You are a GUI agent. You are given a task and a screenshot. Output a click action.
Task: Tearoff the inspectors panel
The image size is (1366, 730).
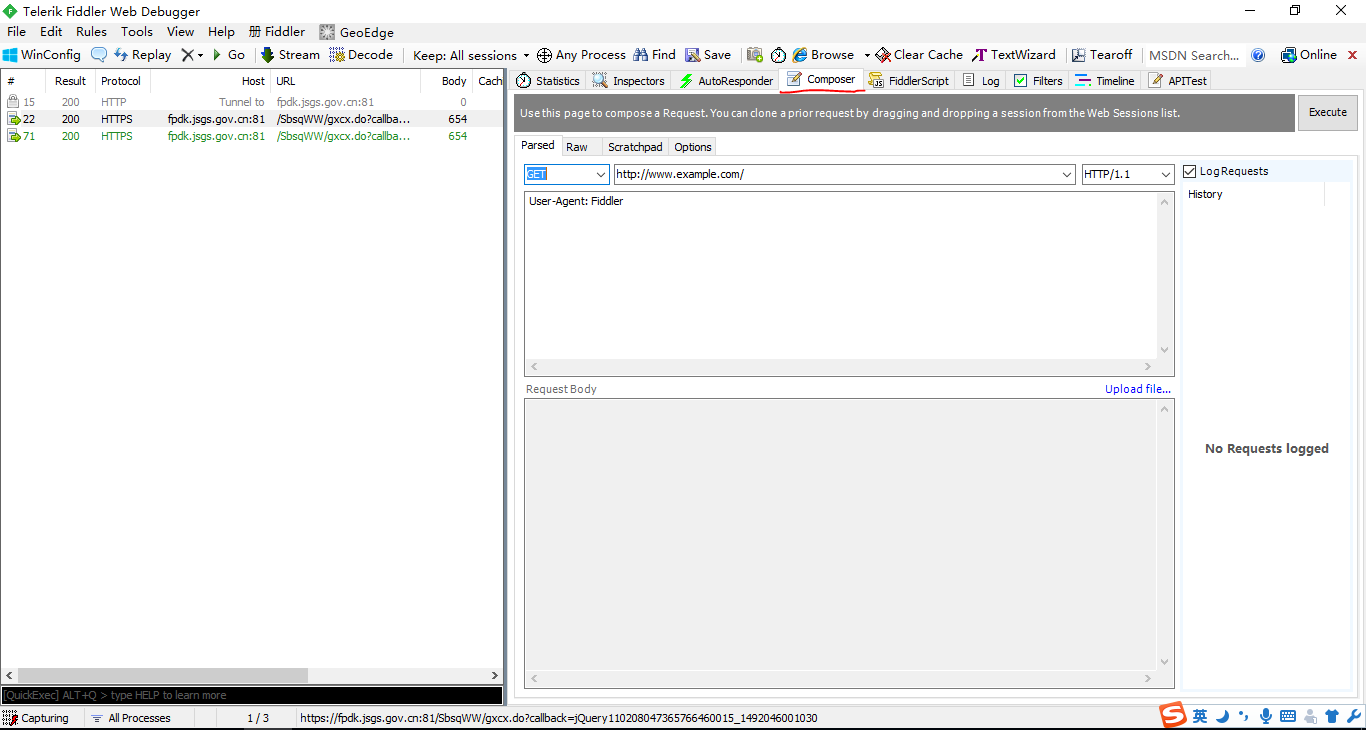pyautogui.click(x=1102, y=55)
